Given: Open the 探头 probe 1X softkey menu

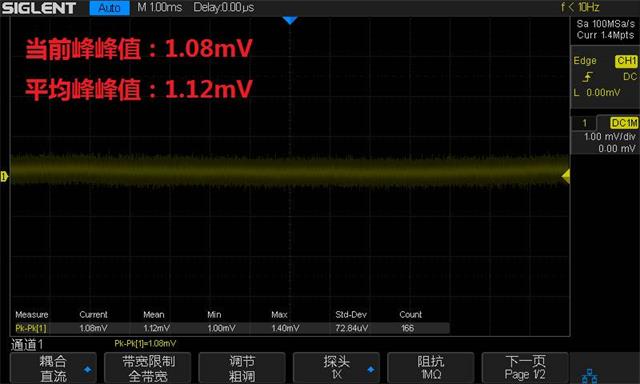Looking at the screenshot, I should pos(336,368).
